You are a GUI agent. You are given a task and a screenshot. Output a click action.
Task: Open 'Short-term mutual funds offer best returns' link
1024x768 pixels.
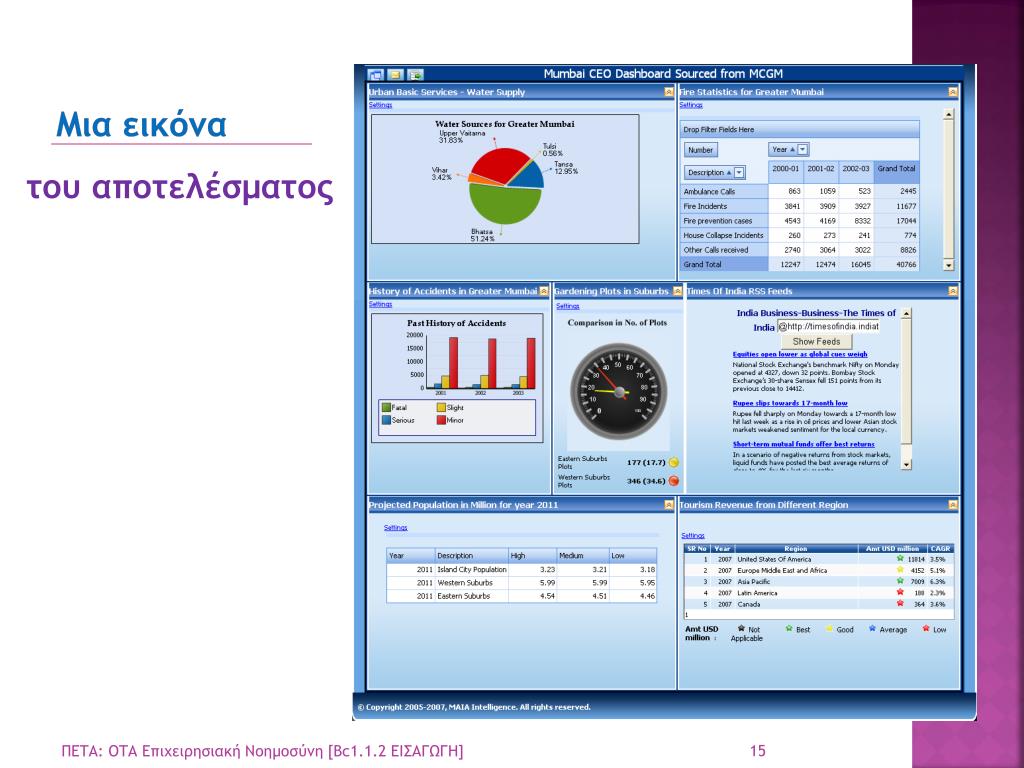(x=803, y=444)
